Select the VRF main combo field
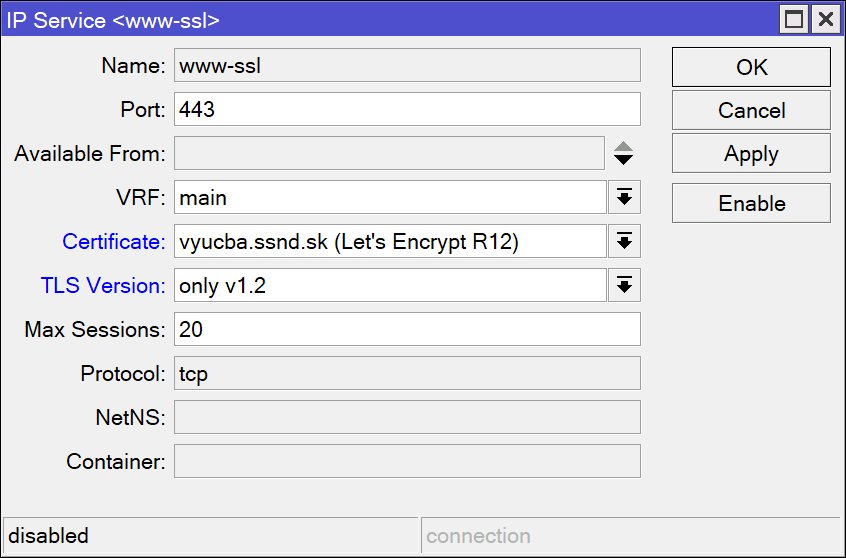 point(389,197)
